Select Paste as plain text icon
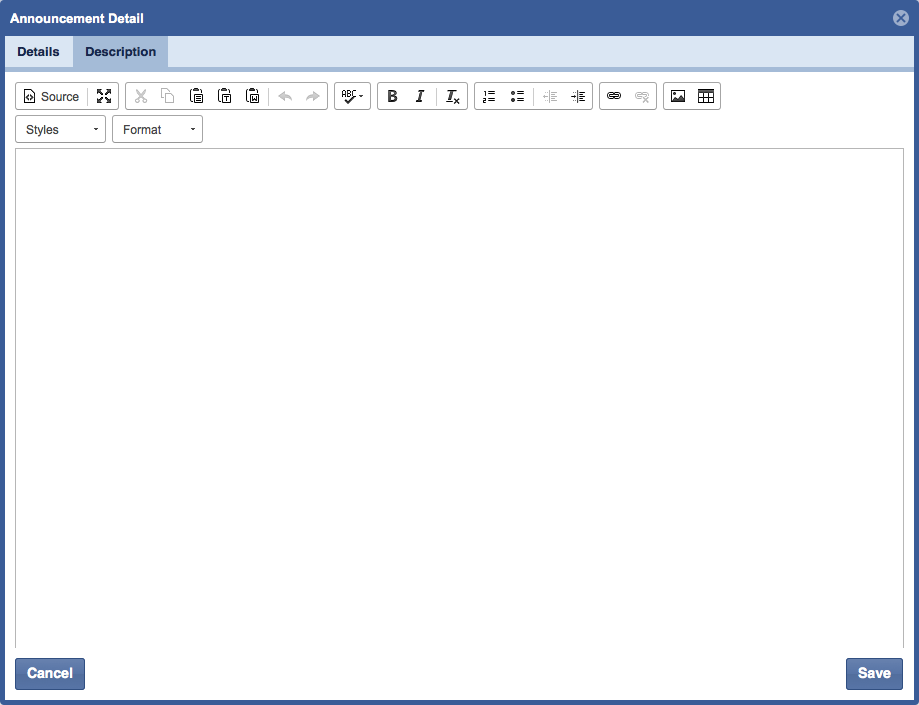 (225, 97)
